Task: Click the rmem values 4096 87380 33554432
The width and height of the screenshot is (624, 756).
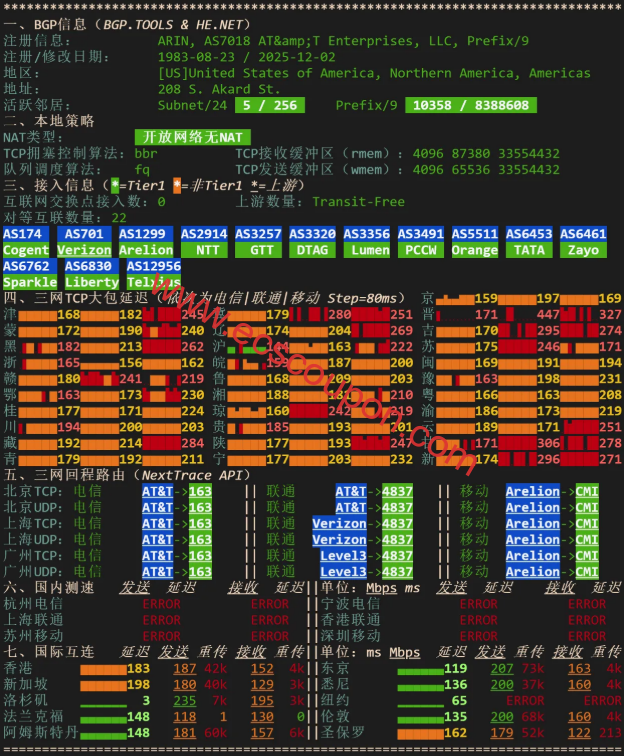Action: point(486,154)
